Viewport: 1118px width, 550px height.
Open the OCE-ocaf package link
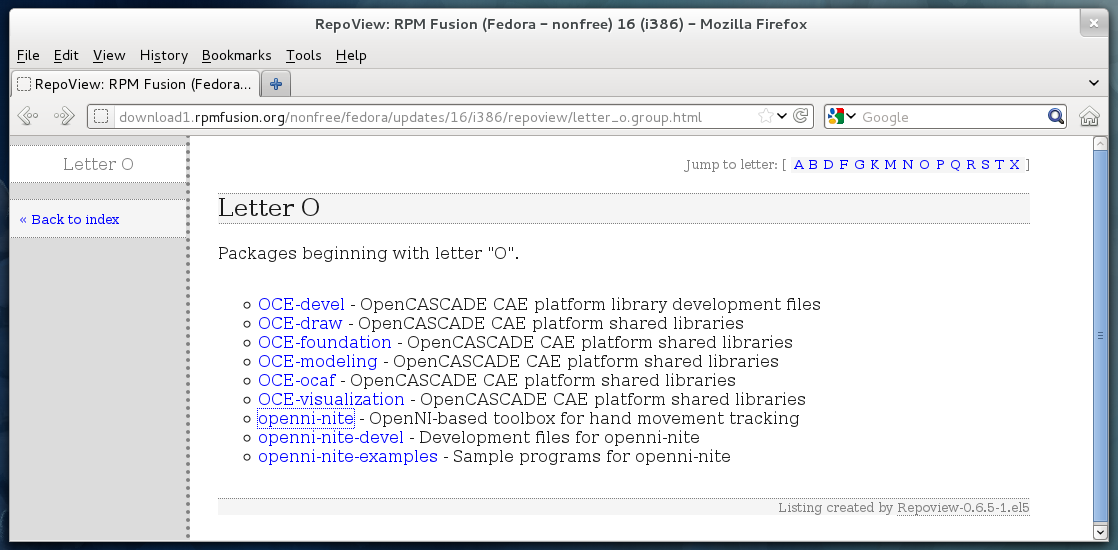pos(297,380)
